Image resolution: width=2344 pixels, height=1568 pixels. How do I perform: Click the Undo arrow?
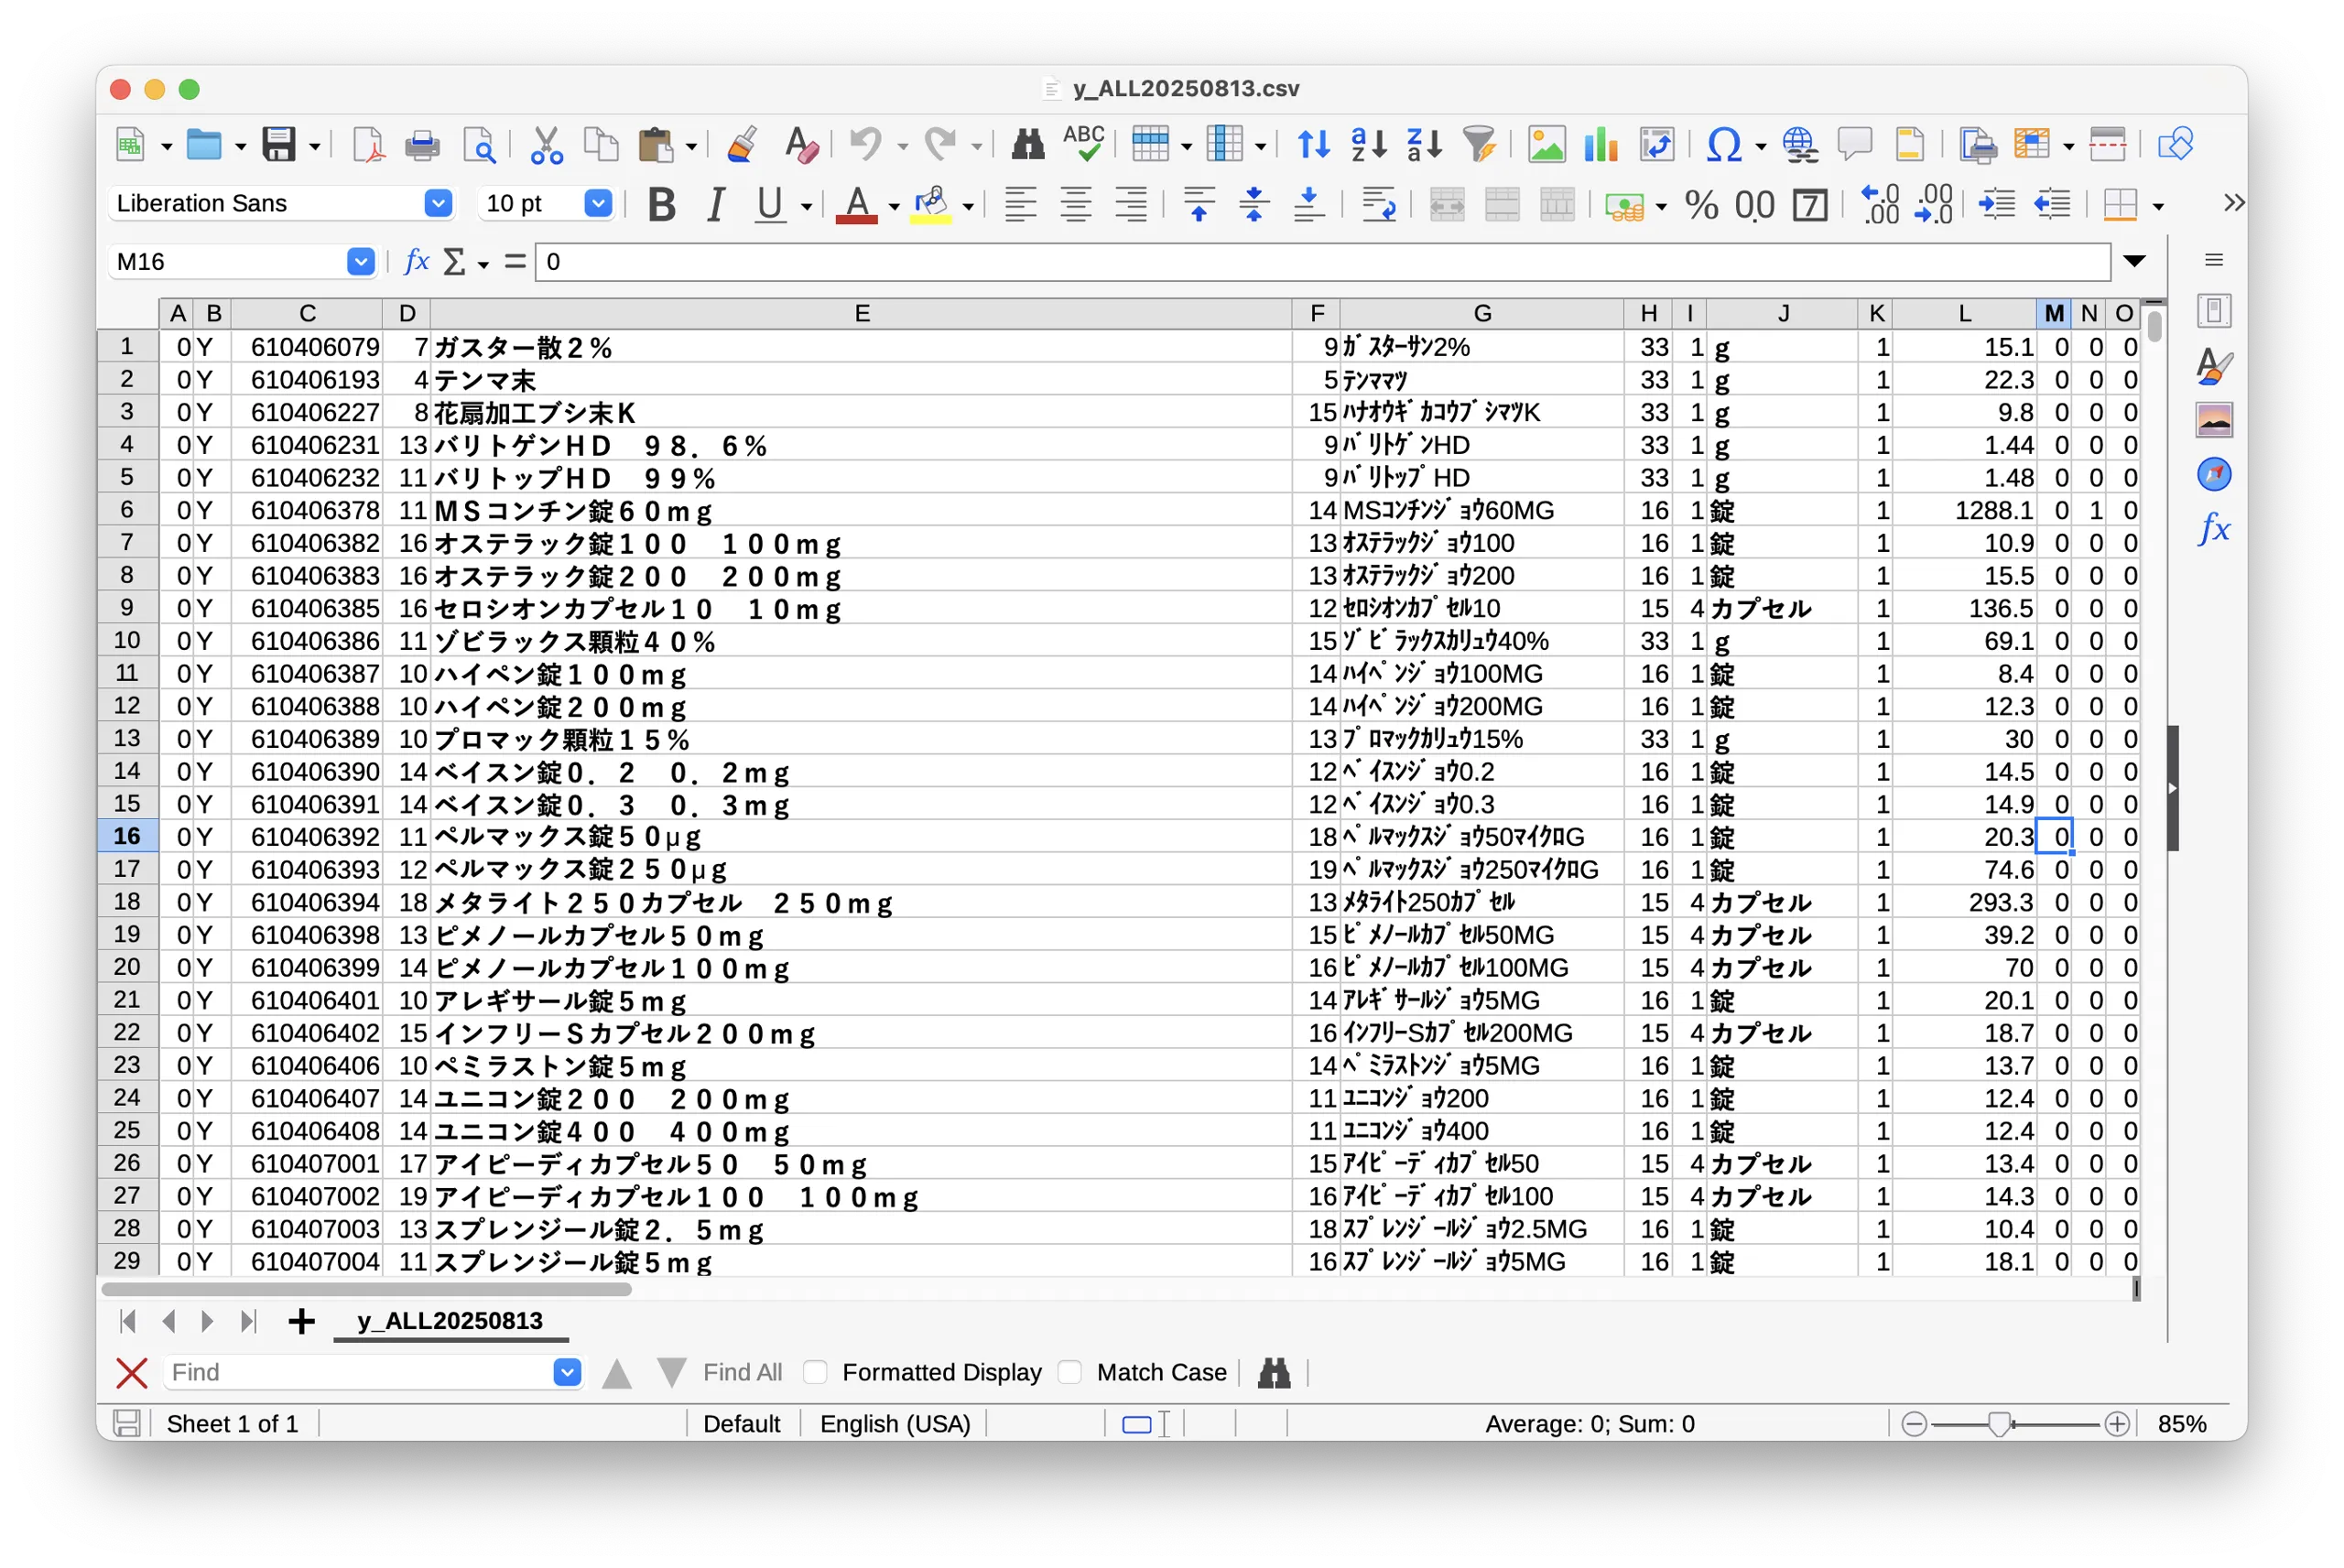[x=865, y=145]
